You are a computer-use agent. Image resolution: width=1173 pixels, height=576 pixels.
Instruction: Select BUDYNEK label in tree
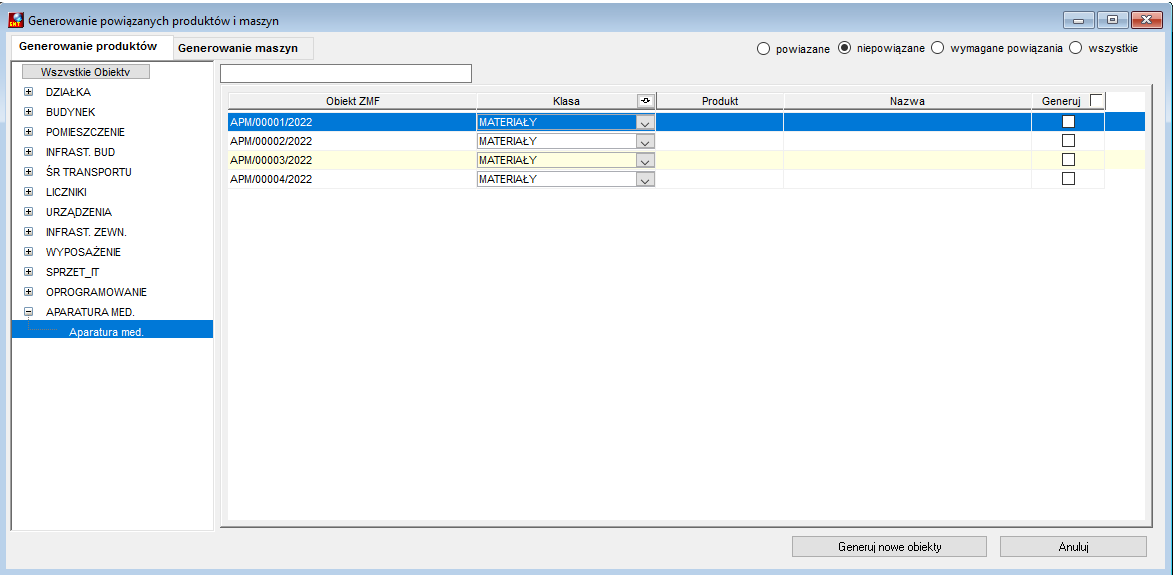(70, 111)
